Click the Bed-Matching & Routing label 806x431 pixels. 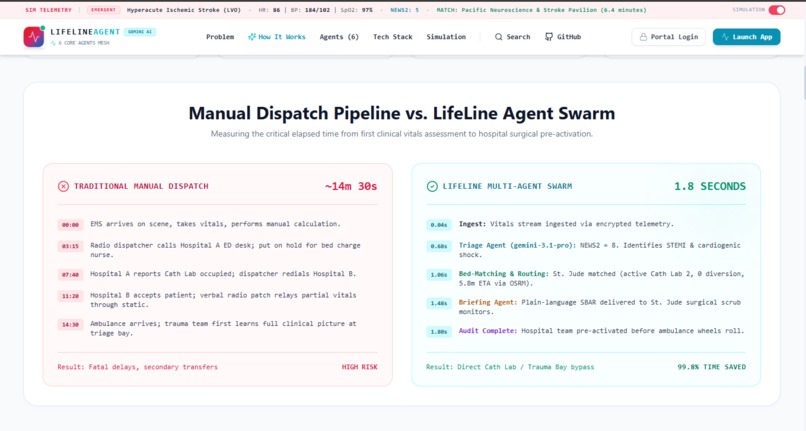(504, 274)
